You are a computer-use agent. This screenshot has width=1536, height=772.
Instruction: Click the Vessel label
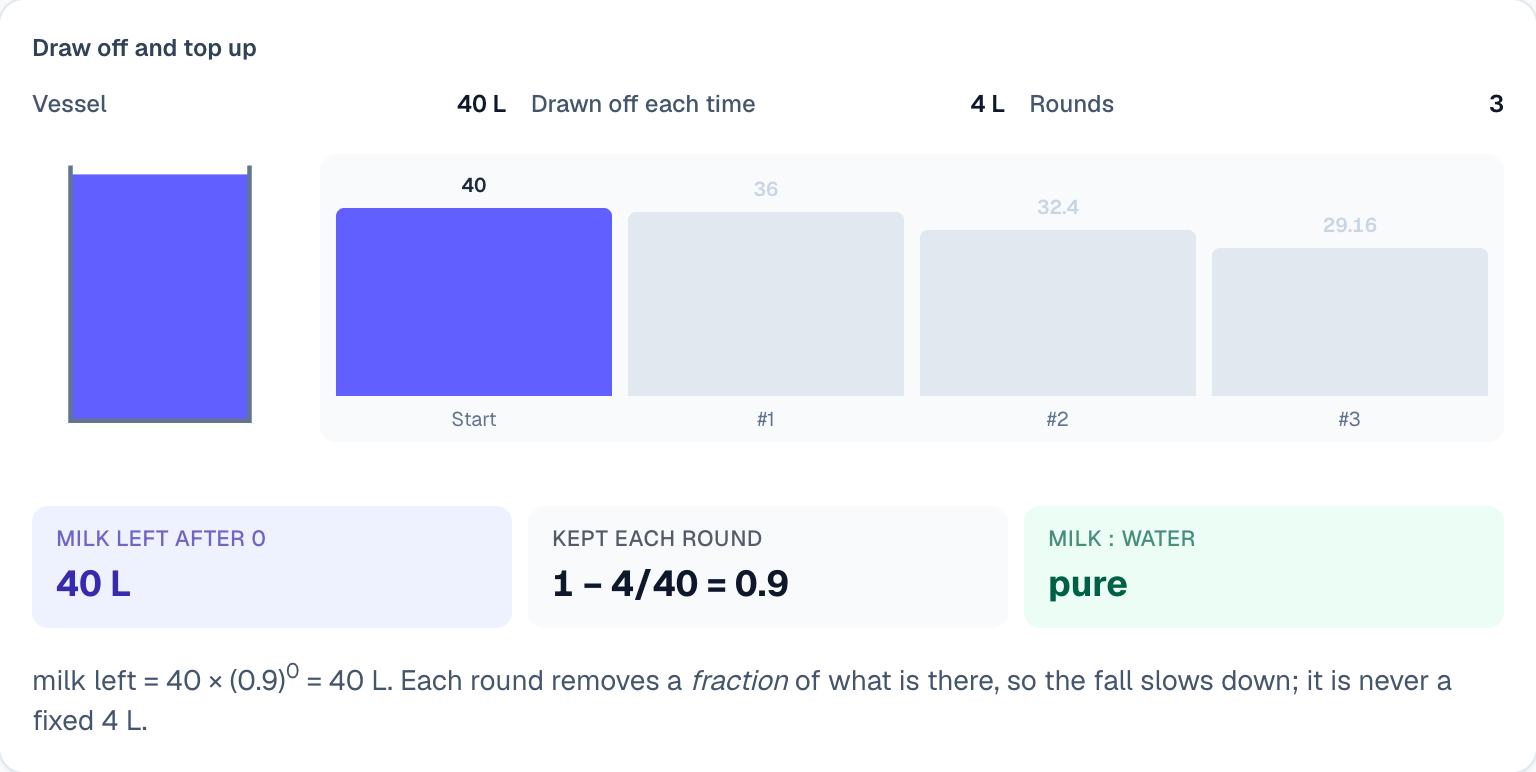point(70,104)
